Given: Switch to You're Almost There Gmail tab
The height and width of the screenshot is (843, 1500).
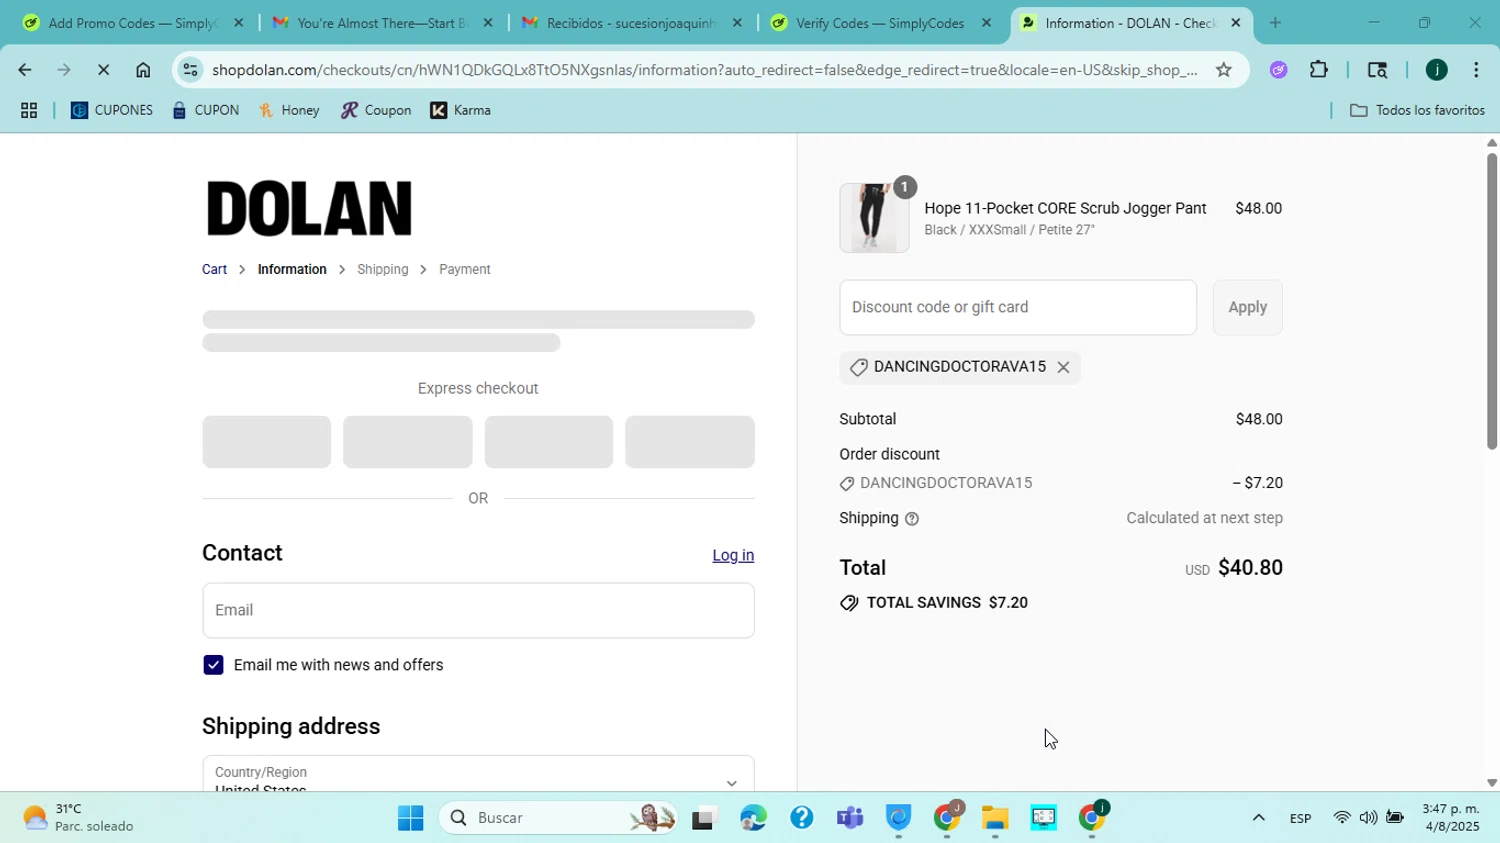Looking at the screenshot, I should tap(382, 23).
